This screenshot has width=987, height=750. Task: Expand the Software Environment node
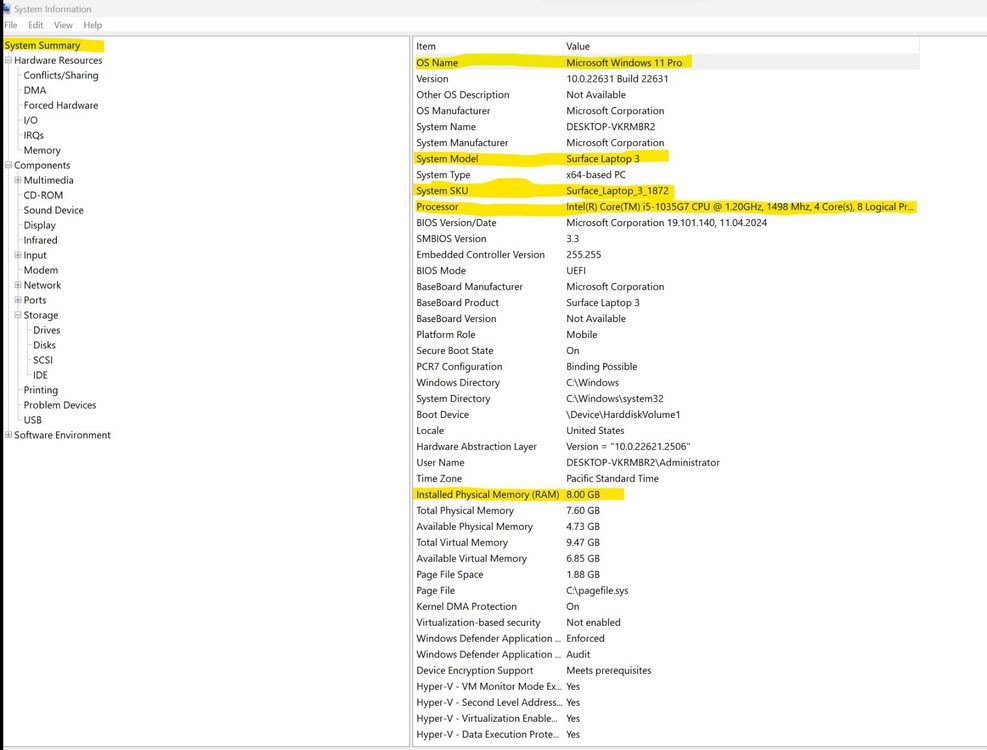(x=8, y=435)
